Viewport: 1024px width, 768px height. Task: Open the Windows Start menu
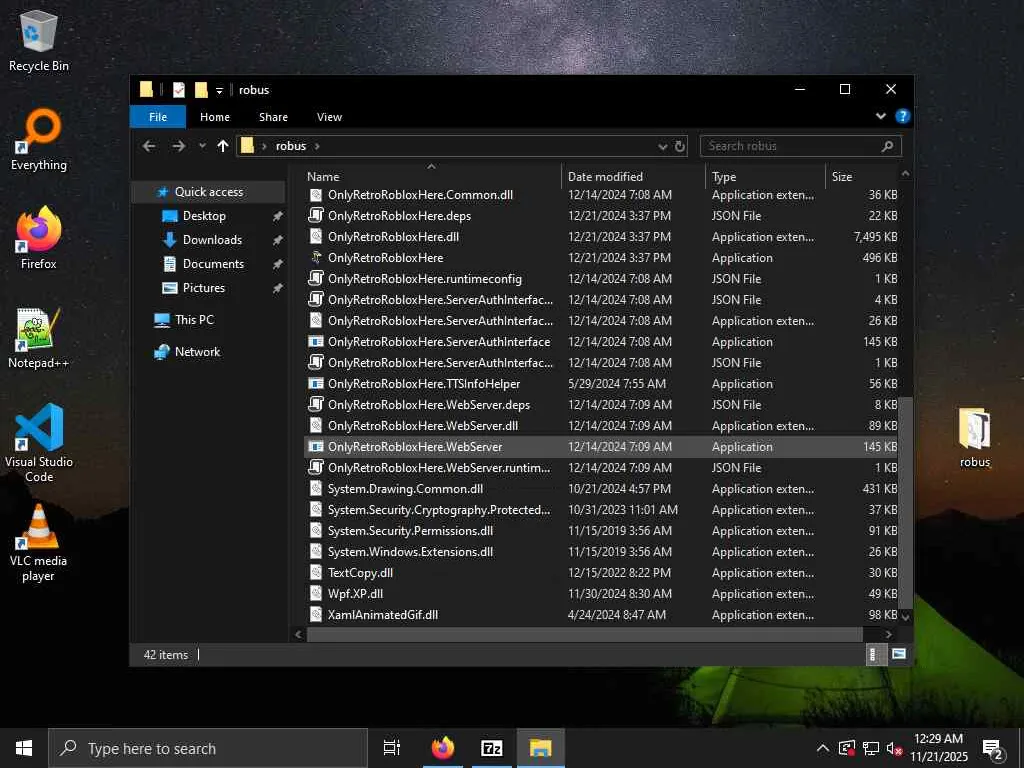pos(24,748)
